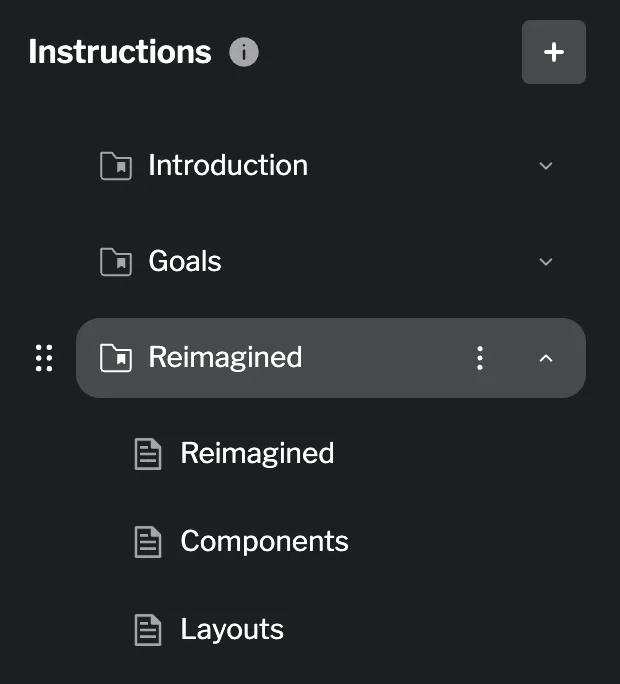
Task: Open the Introduction section label
Action: point(228,165)
